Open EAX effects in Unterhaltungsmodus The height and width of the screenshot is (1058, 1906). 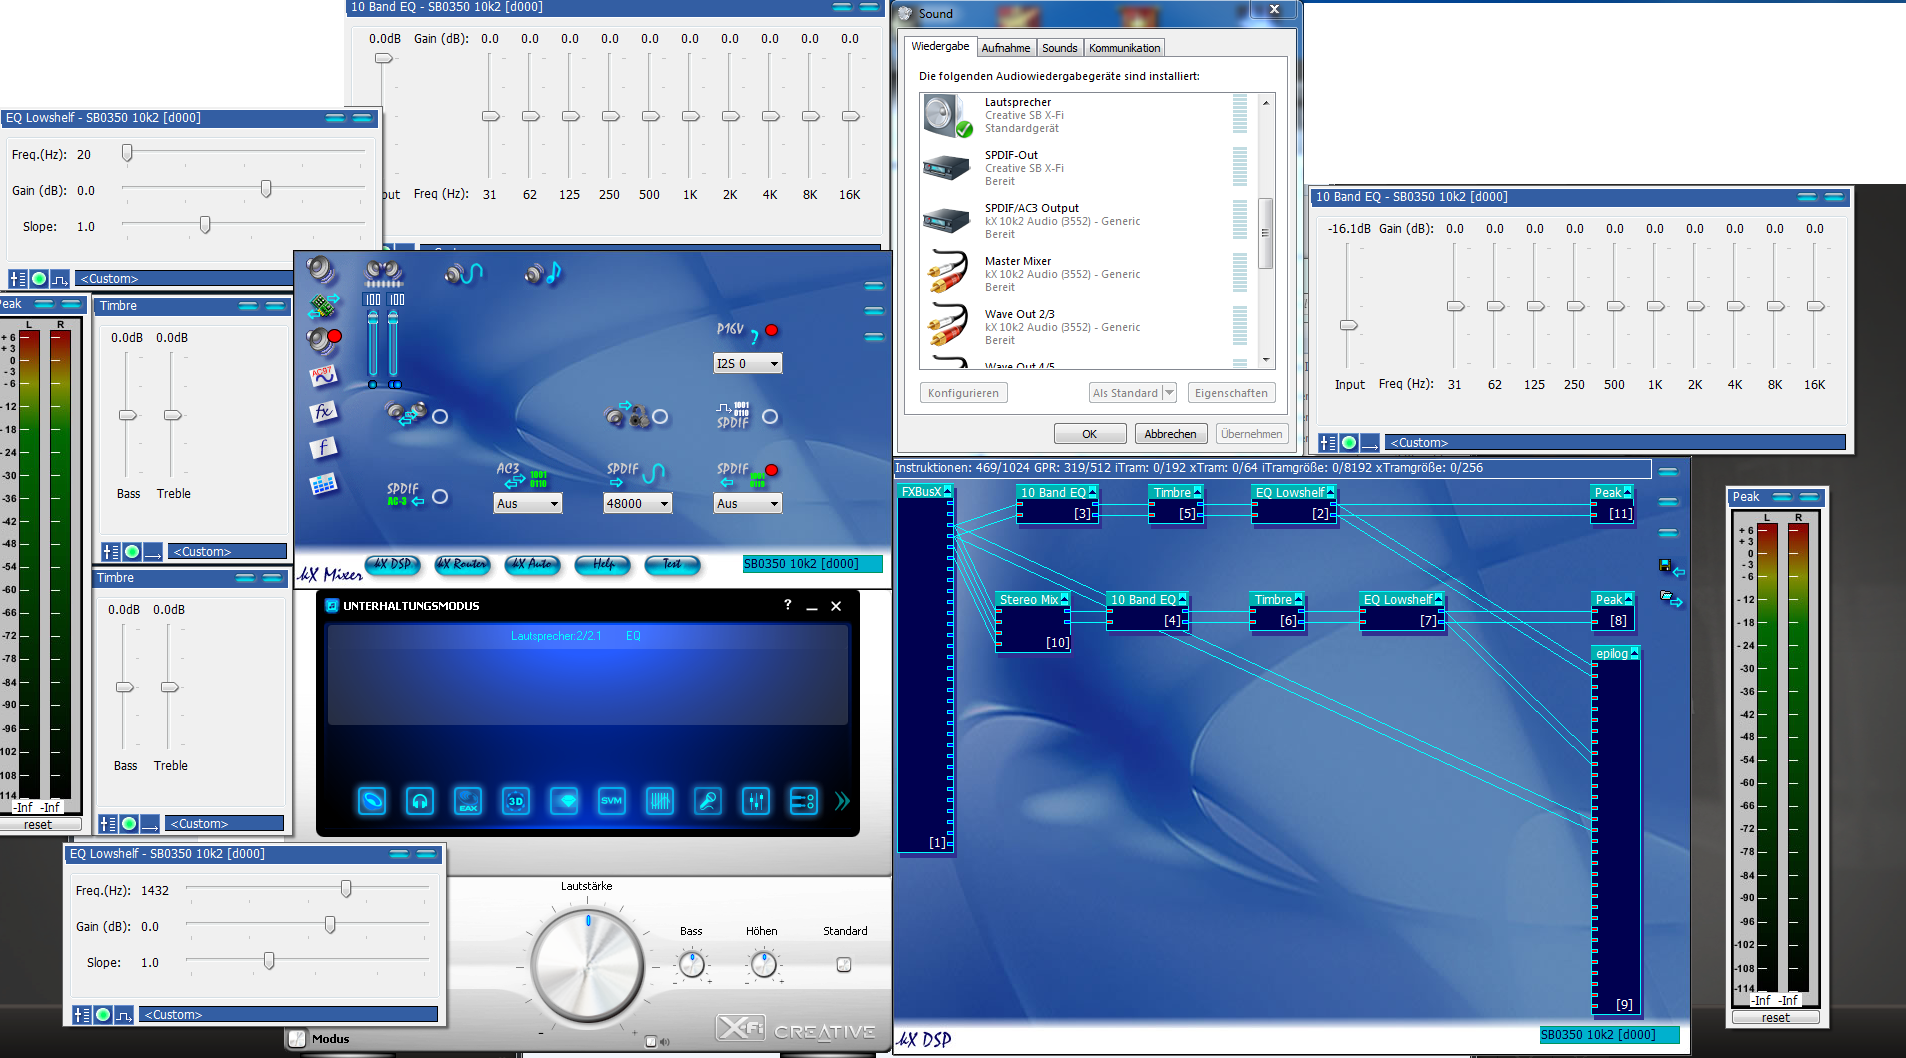coord(468,801)
